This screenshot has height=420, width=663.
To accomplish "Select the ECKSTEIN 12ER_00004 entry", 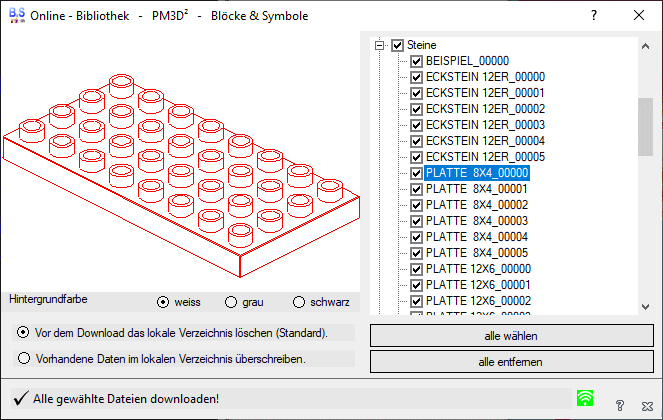I will click(x=485, y=141).
